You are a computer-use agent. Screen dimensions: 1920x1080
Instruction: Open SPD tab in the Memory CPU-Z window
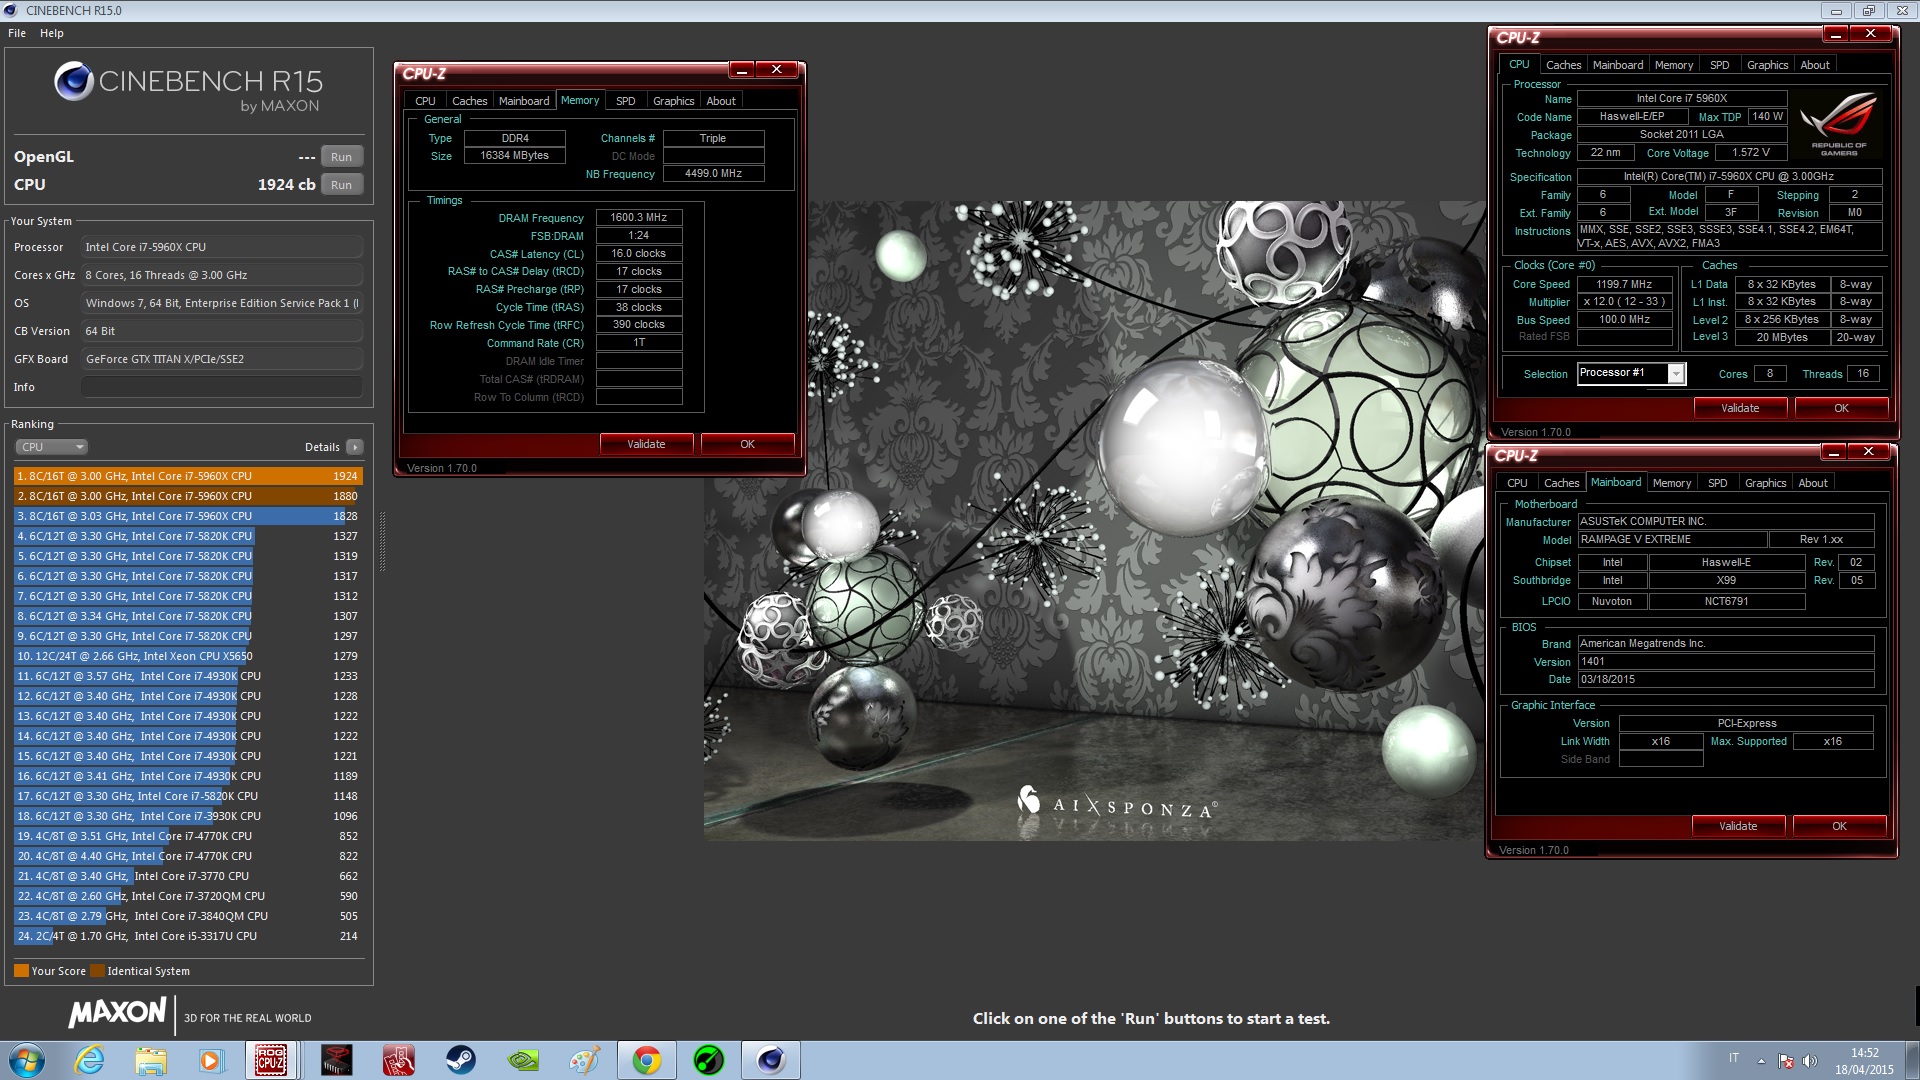click(625, 101)
